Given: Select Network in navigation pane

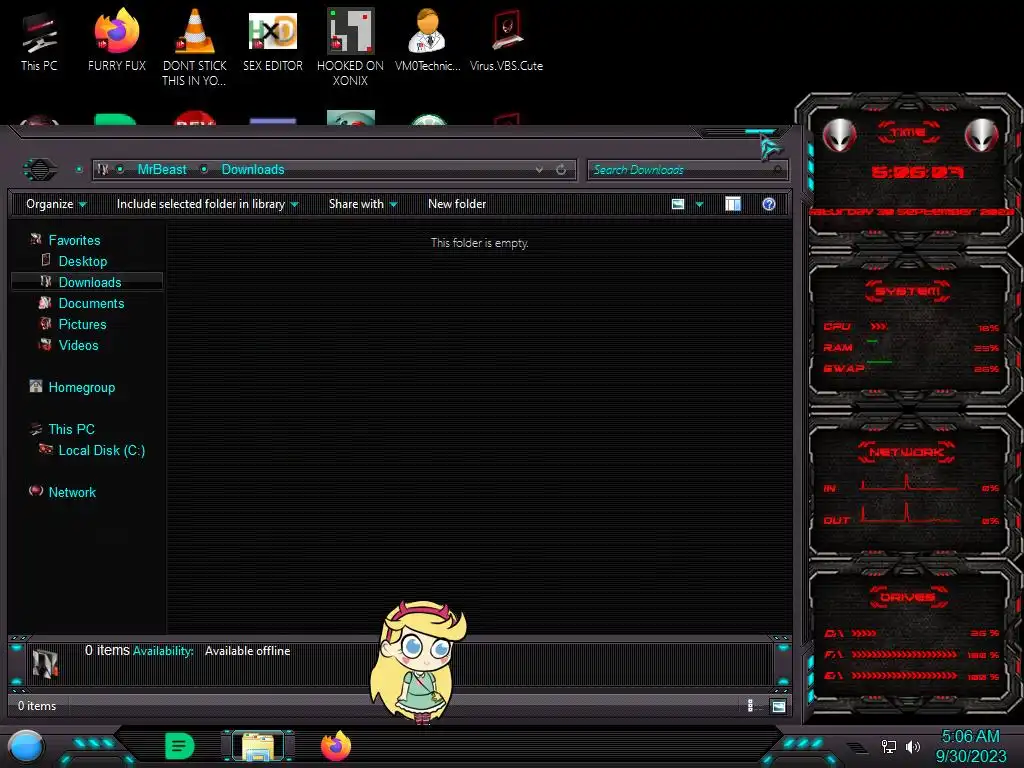Looking at the screenshot, I should click(72, 492).
